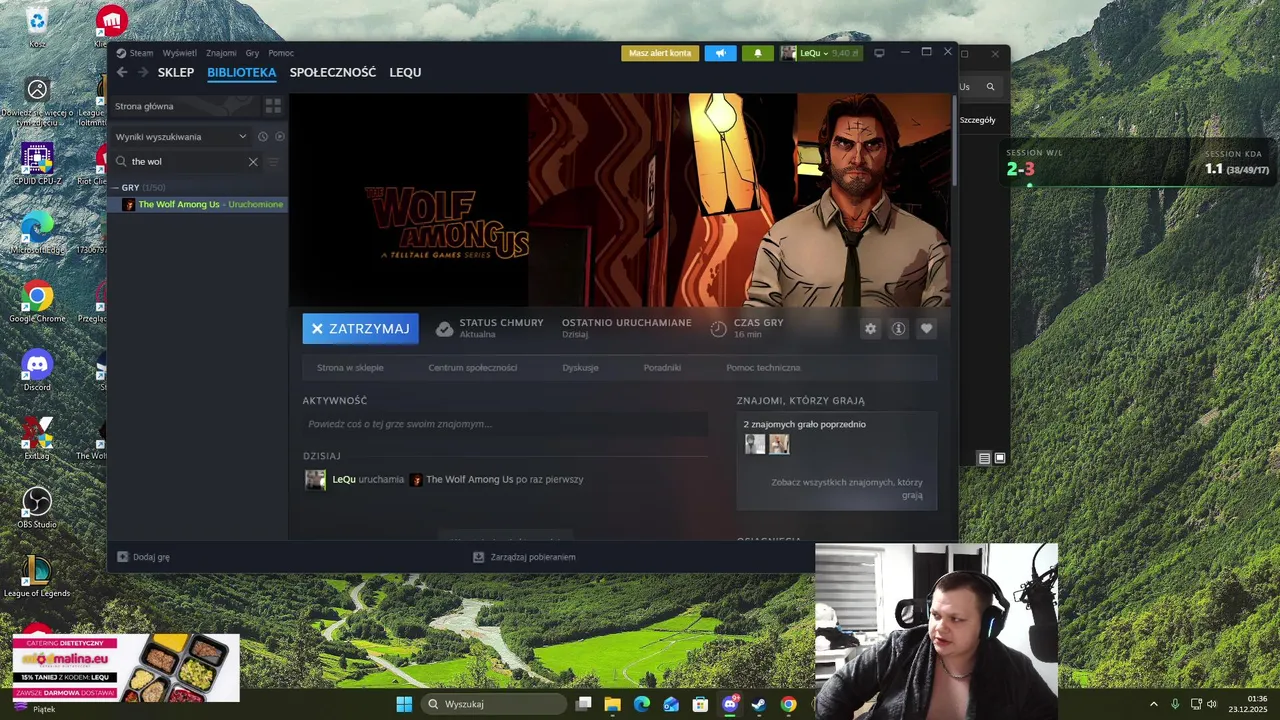Open League of Legends desktop shortcut
This screenshot has height=720, width=1280.
point(37,577)
